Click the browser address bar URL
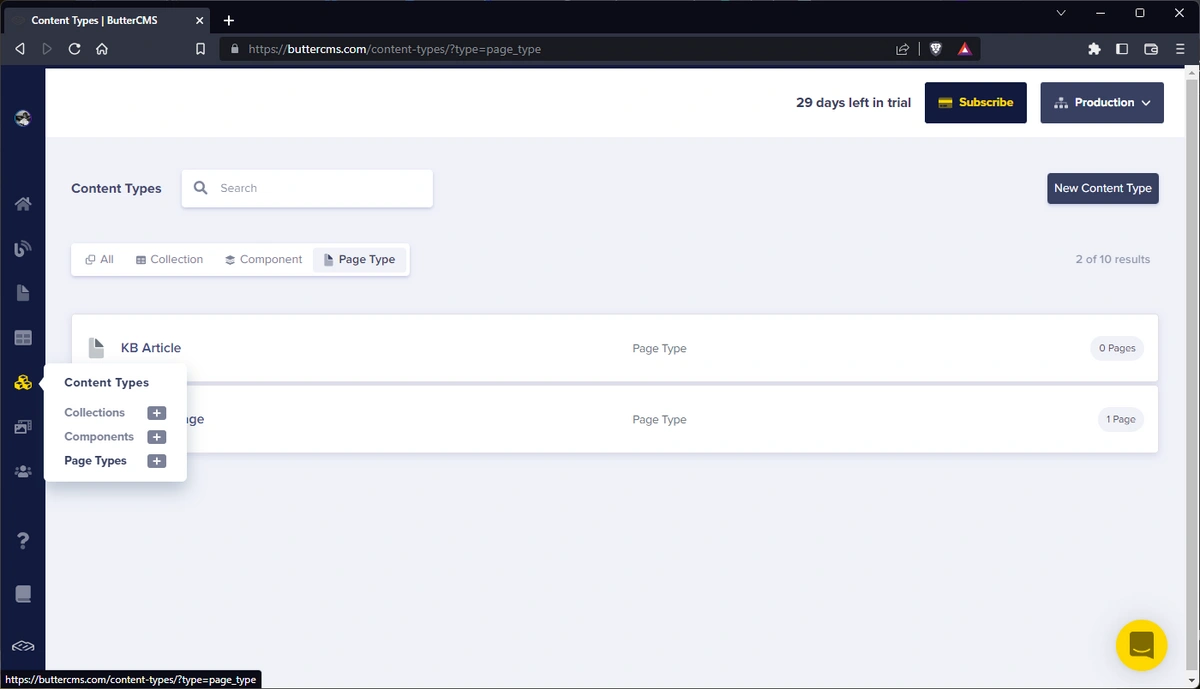The image size is (1200, 689). (395, 48)
